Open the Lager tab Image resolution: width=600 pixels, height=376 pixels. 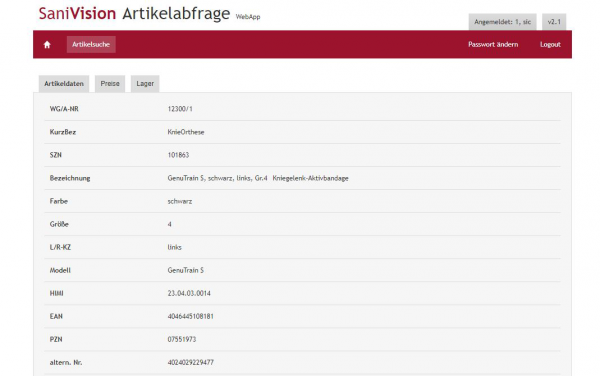145,83
